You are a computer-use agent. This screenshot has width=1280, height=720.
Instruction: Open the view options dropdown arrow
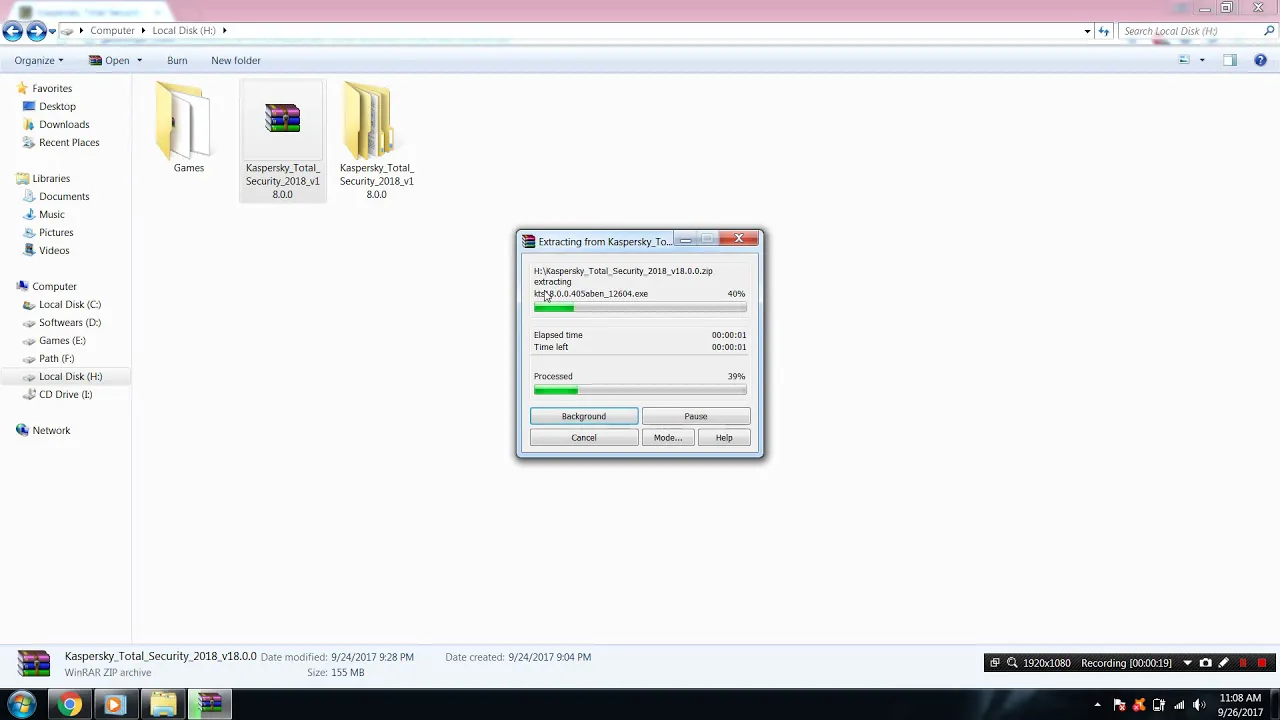click(x=1202, y=61)
